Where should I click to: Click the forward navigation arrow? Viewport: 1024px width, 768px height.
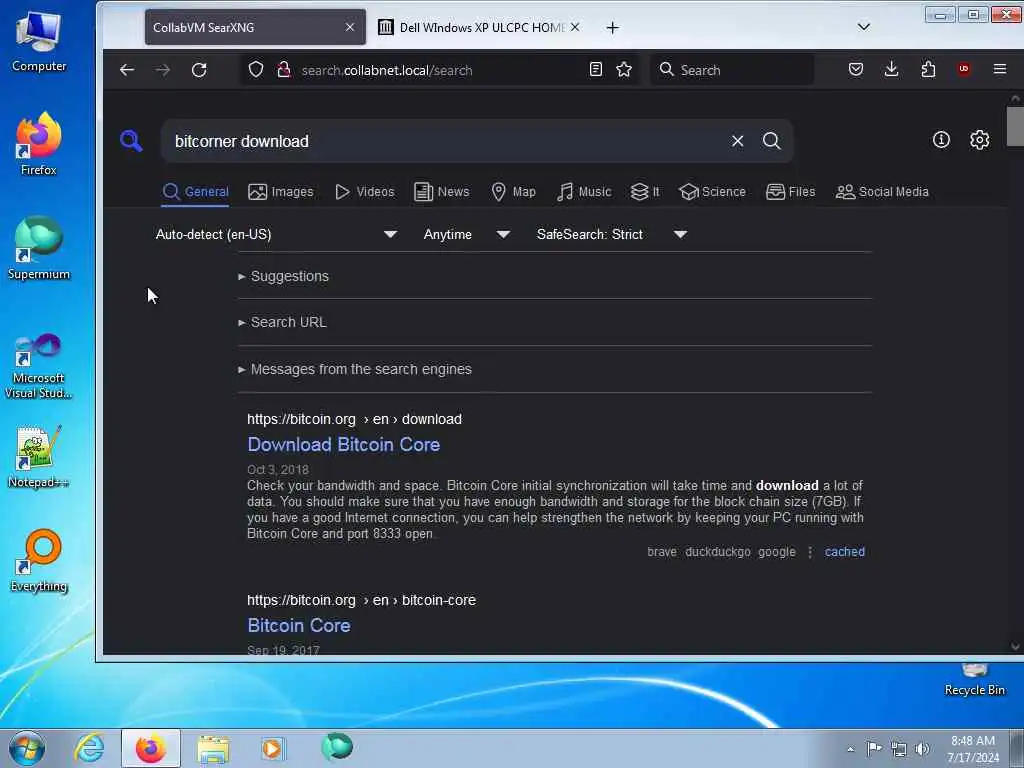(x=163, y=70)
